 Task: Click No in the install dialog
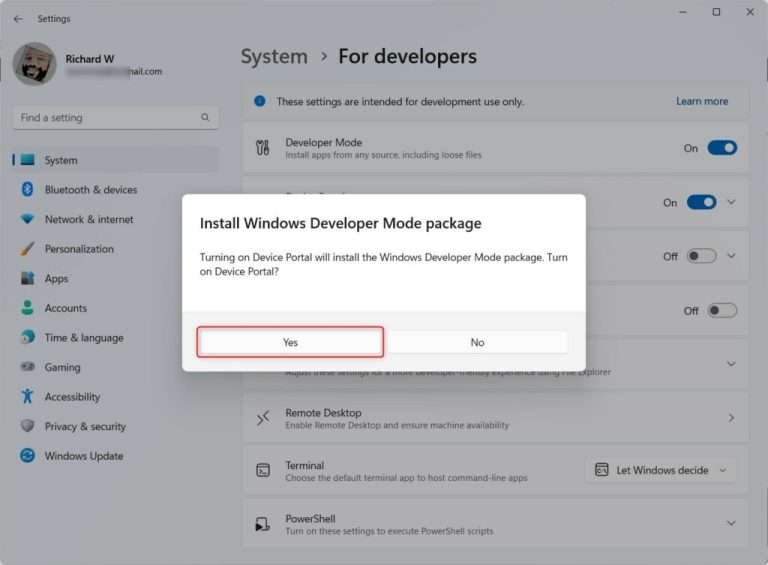(x=478, y=342)
